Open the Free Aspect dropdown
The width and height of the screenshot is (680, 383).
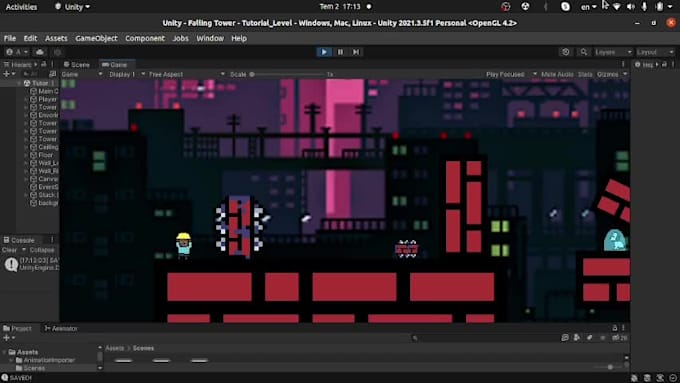(x=186, y=75)
